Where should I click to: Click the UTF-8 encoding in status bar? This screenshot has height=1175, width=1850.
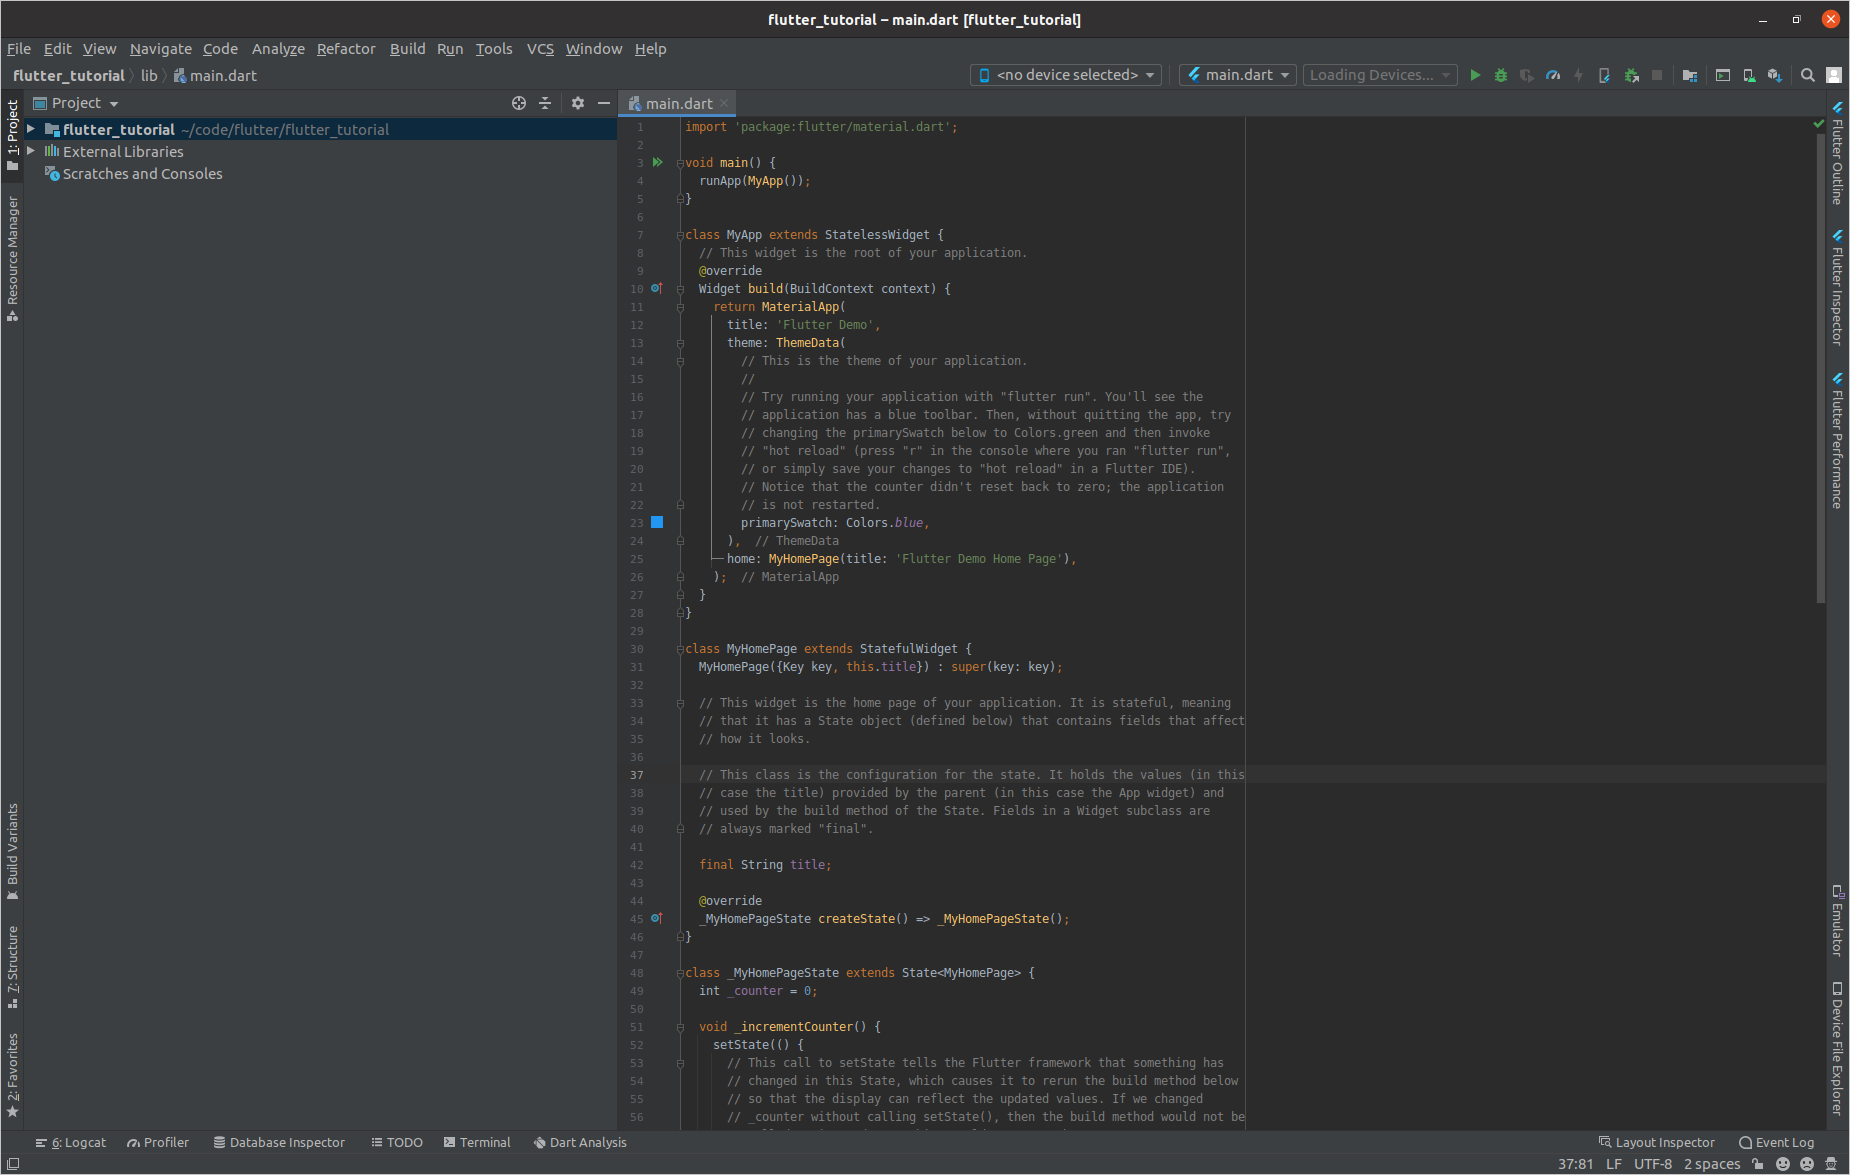(x=1653, y=1164)
